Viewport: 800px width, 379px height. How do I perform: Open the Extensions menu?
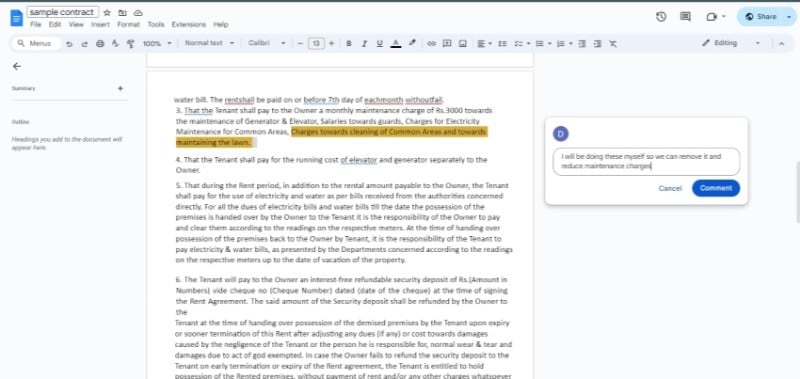(189, 24)
